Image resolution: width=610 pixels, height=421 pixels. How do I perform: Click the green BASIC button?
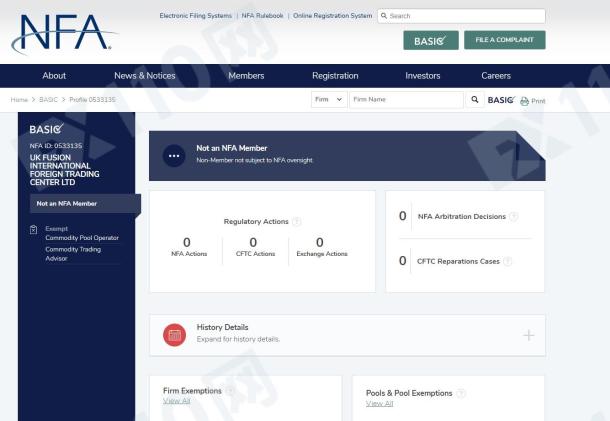click(x=431, y=40)
